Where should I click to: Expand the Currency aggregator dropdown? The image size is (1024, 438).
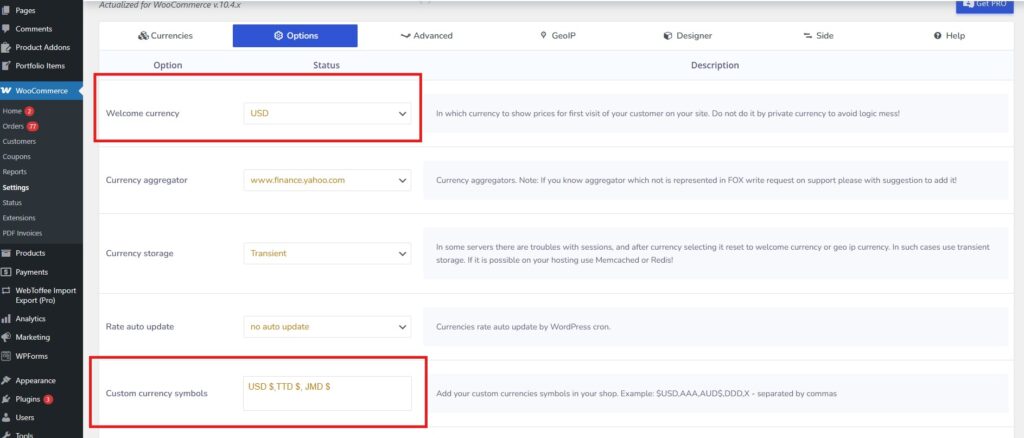[327, 181]
